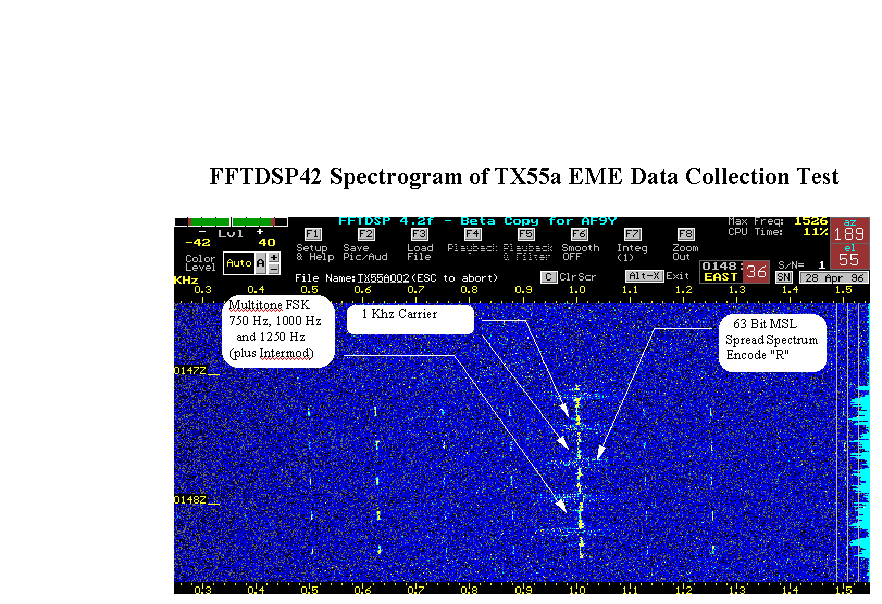Click F3 Load File key icon
Viewport: 882px width, 604px height.
coord(419,233)
